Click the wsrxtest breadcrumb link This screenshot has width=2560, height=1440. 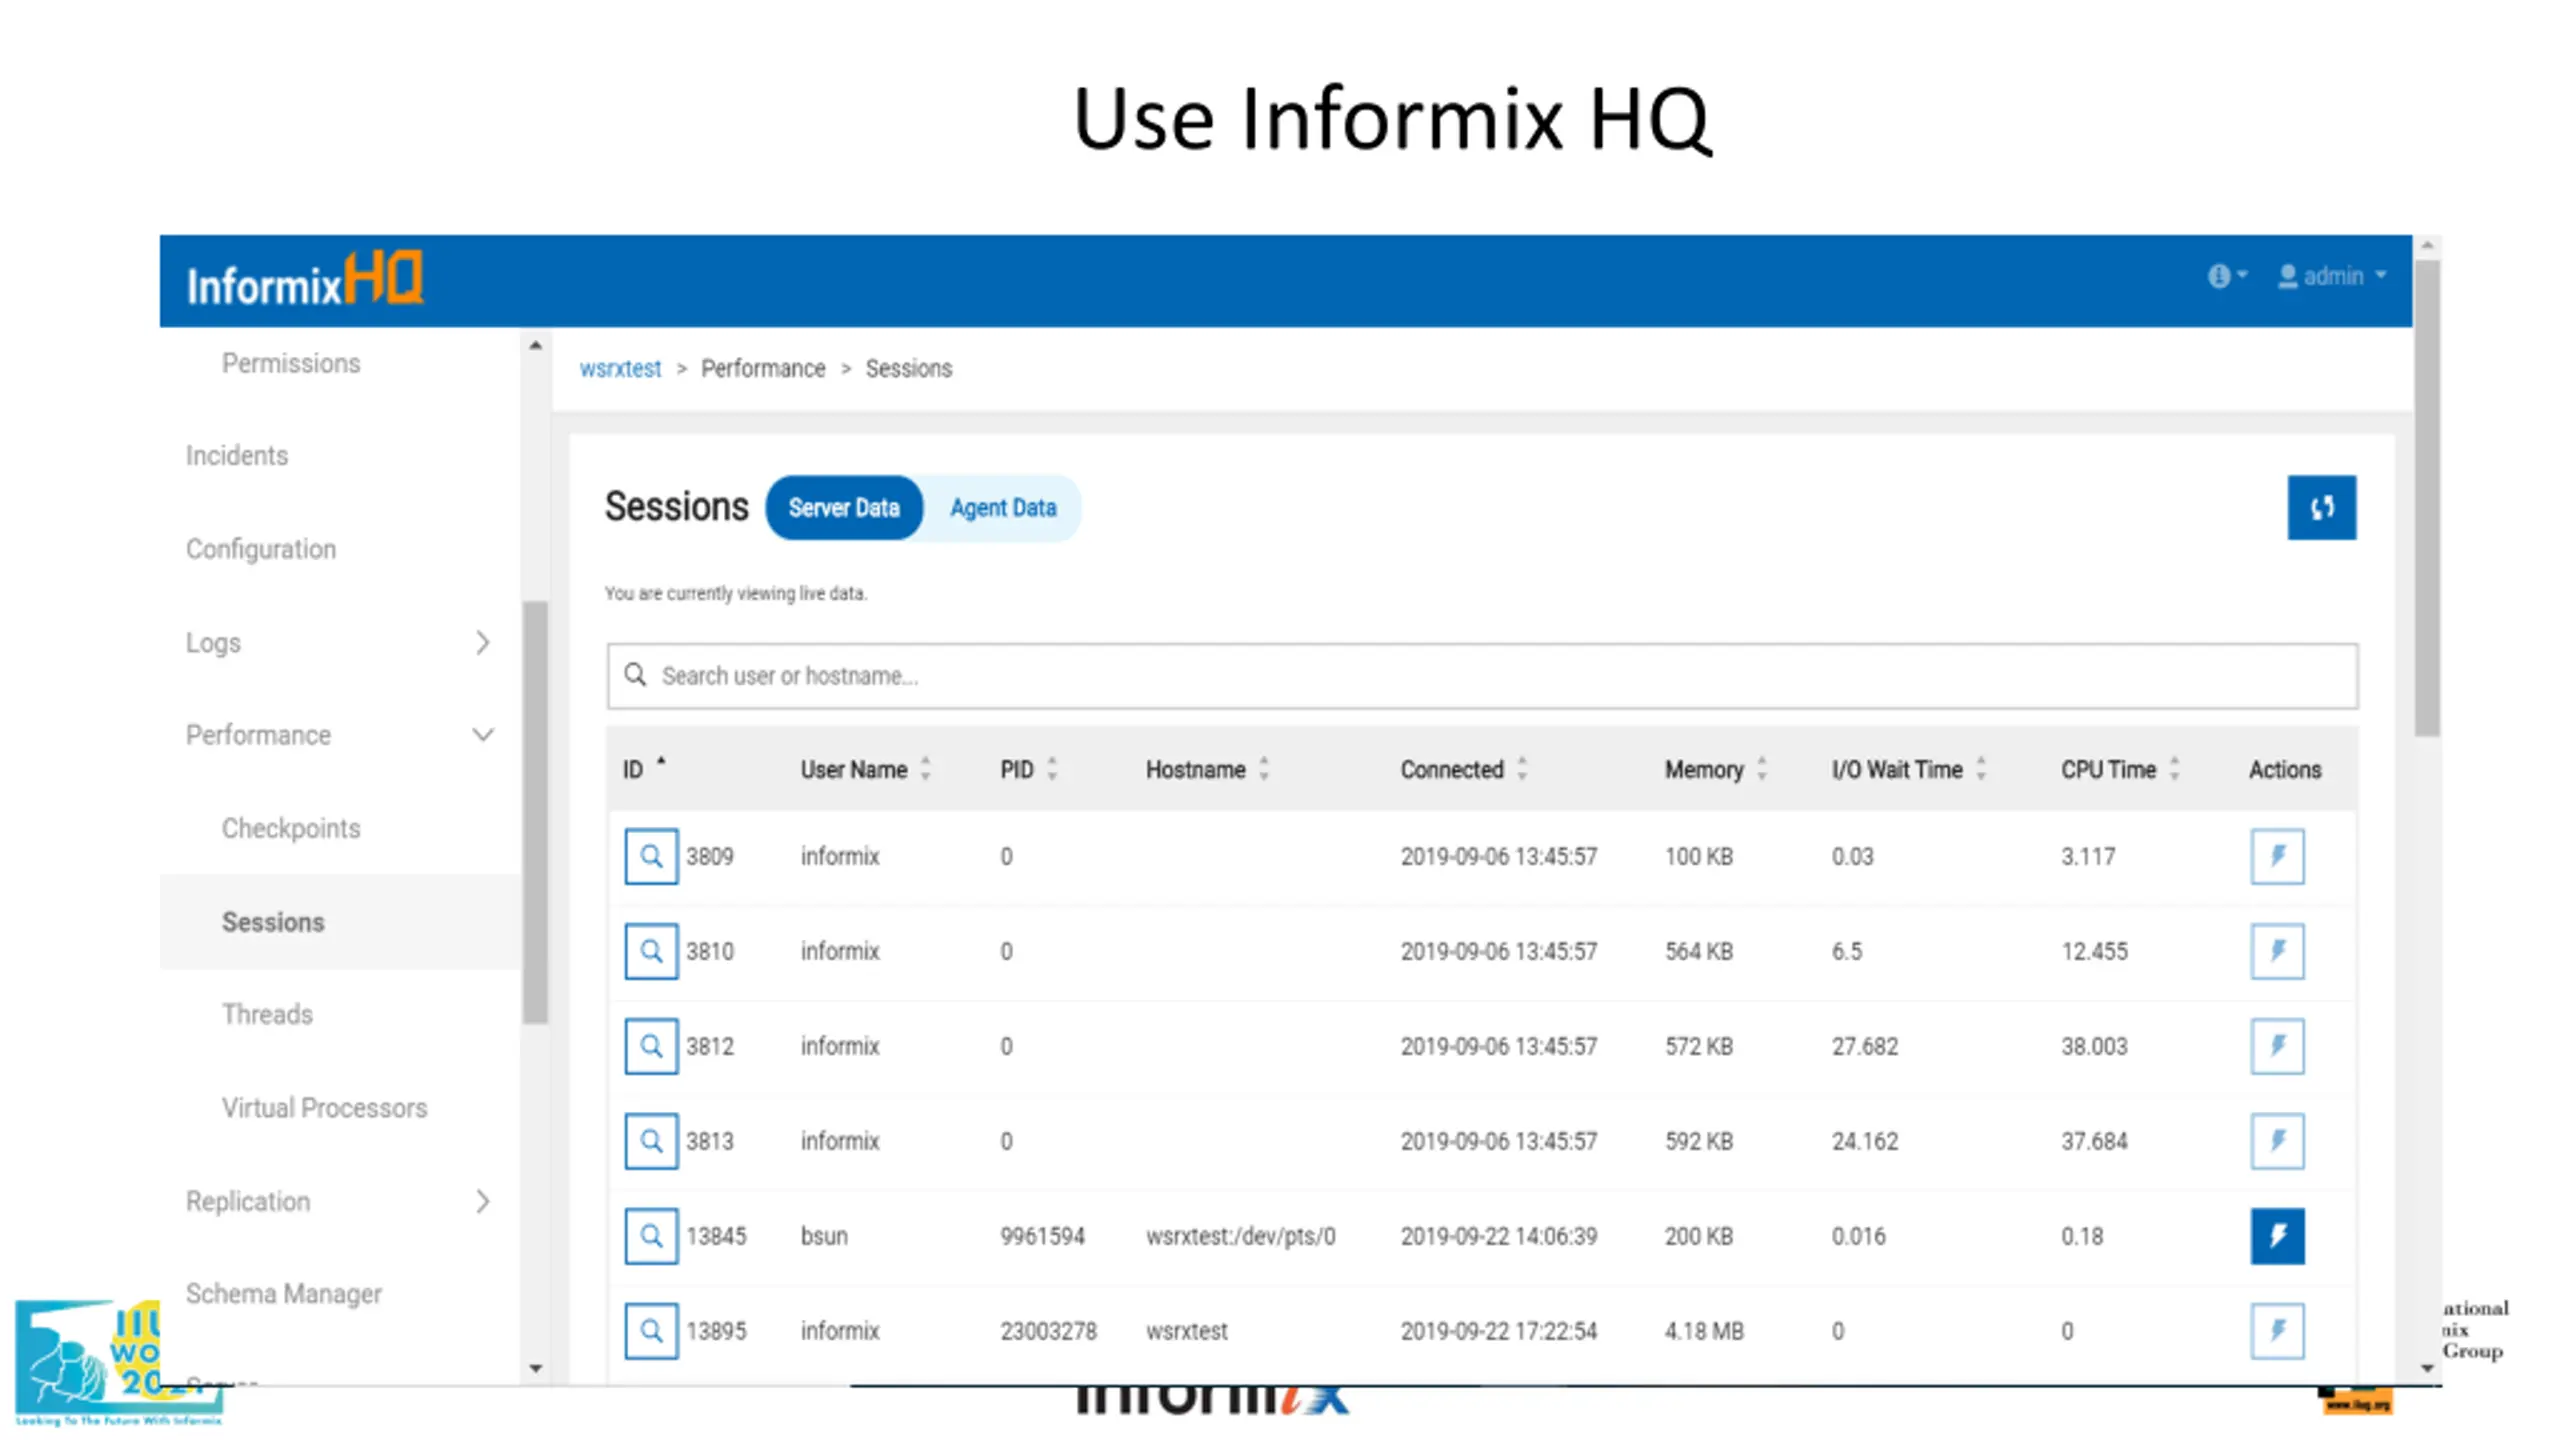point(620,369)
